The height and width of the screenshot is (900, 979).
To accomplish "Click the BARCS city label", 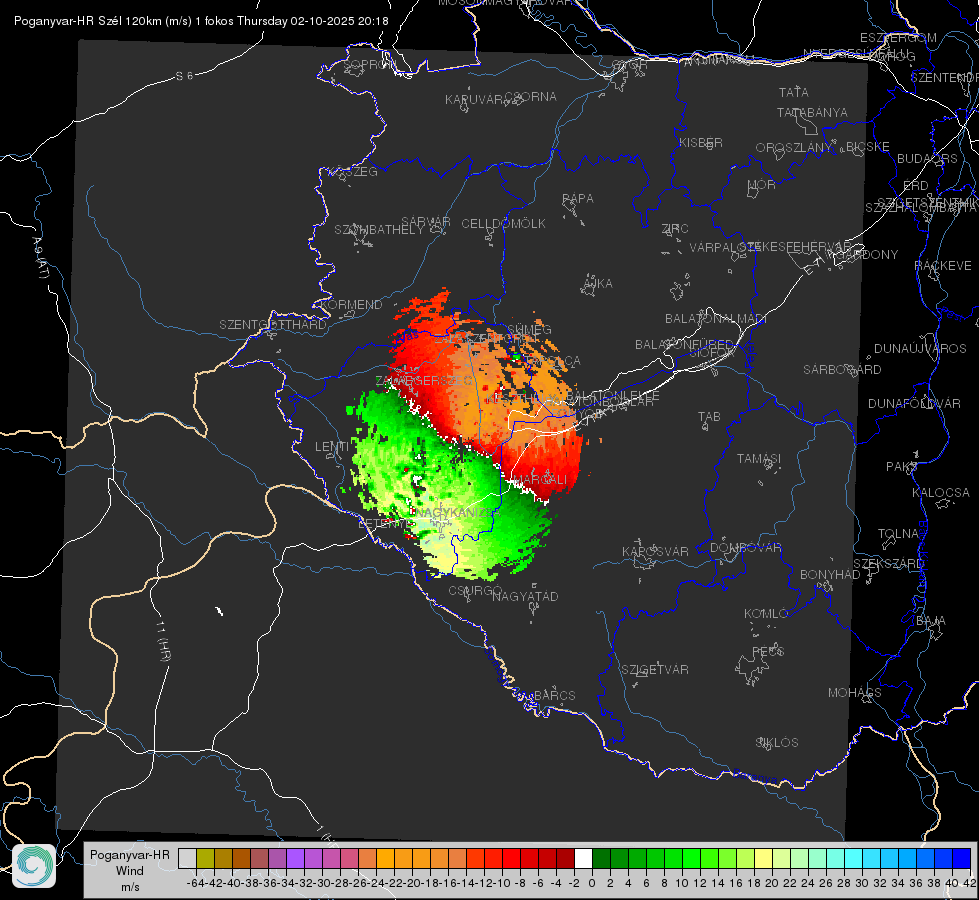I will [554, 695].
